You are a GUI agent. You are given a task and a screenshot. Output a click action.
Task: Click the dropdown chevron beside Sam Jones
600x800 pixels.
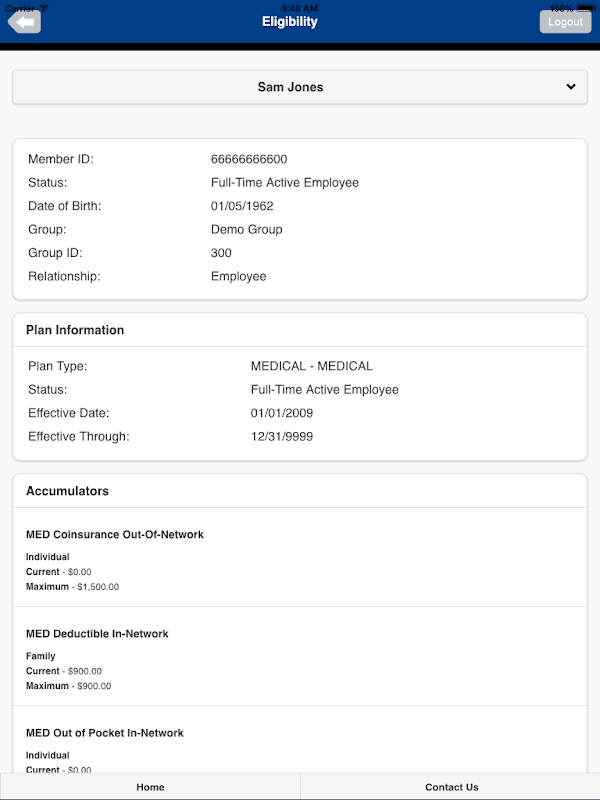coord(571,87)
